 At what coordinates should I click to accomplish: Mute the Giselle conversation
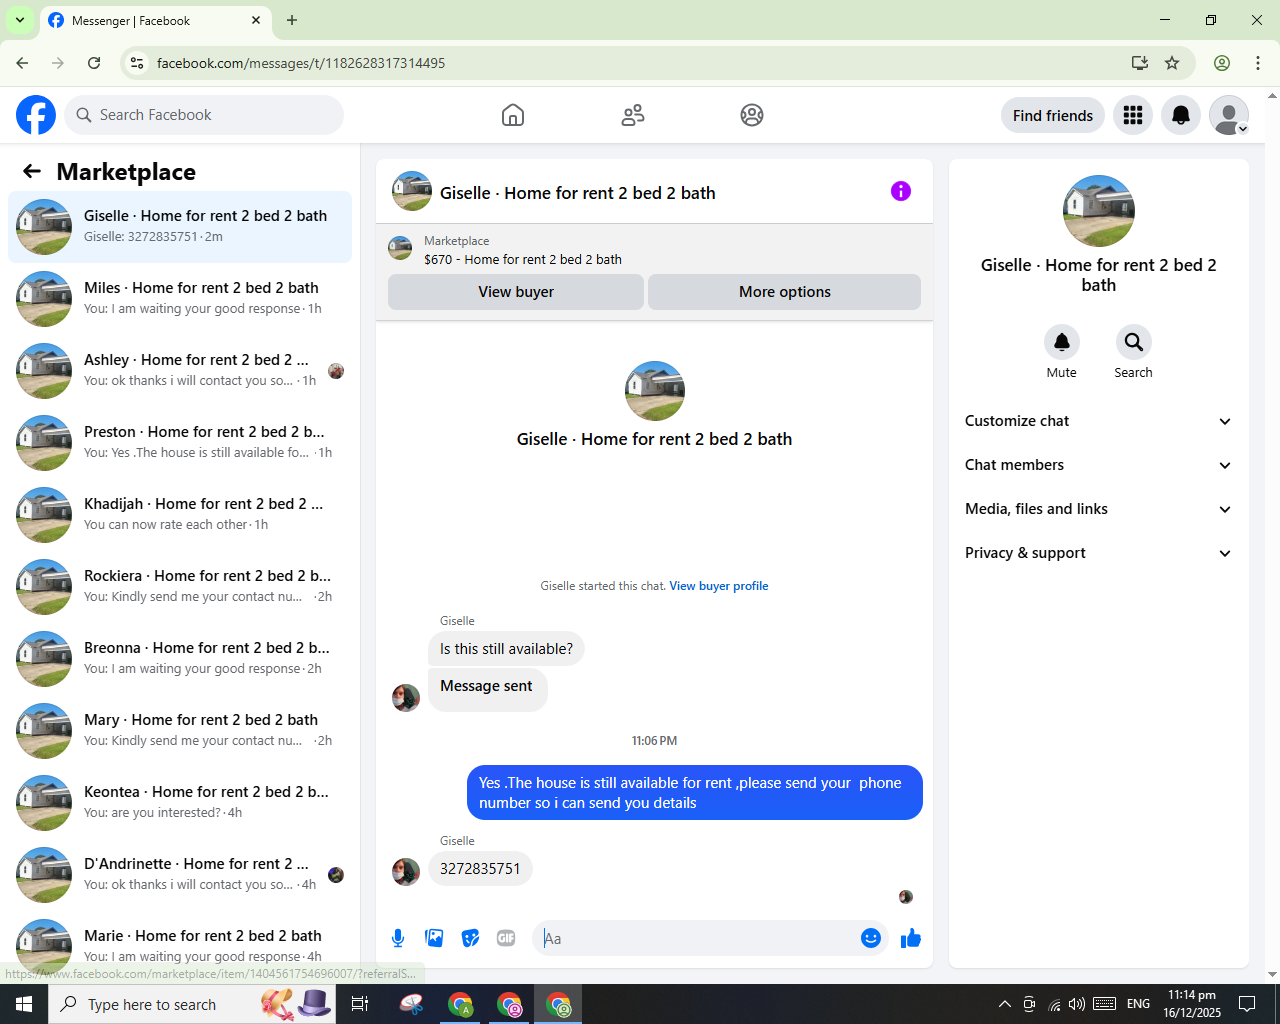point(1062,342)
